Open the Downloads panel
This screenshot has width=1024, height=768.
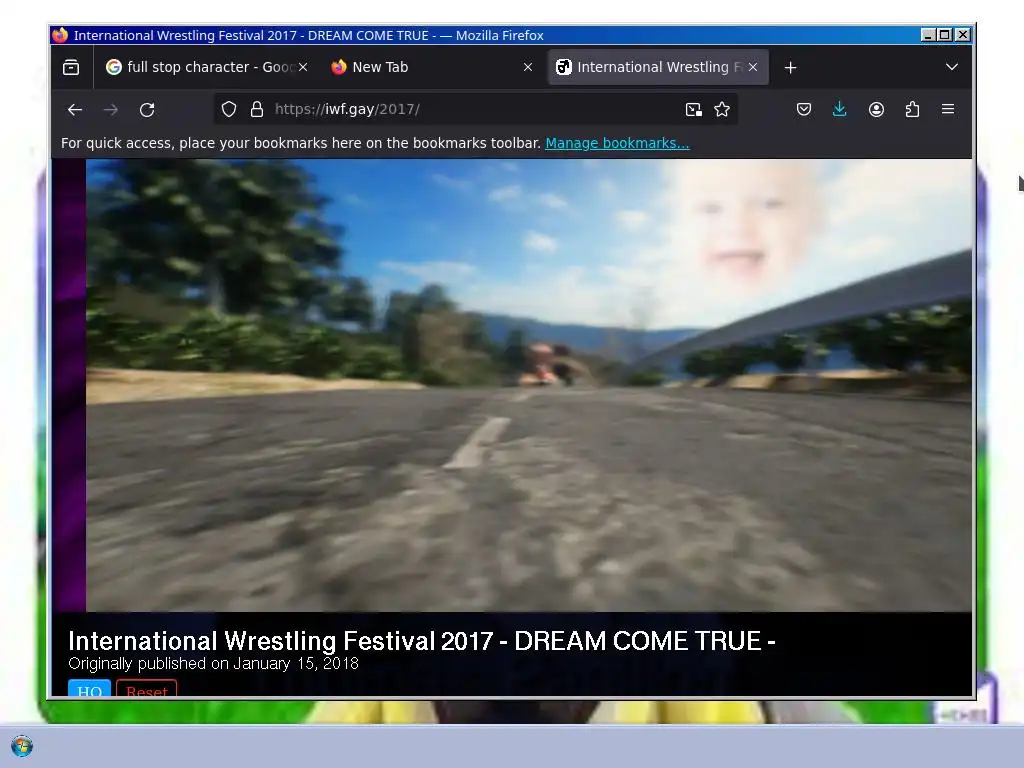tap(840, 109)
